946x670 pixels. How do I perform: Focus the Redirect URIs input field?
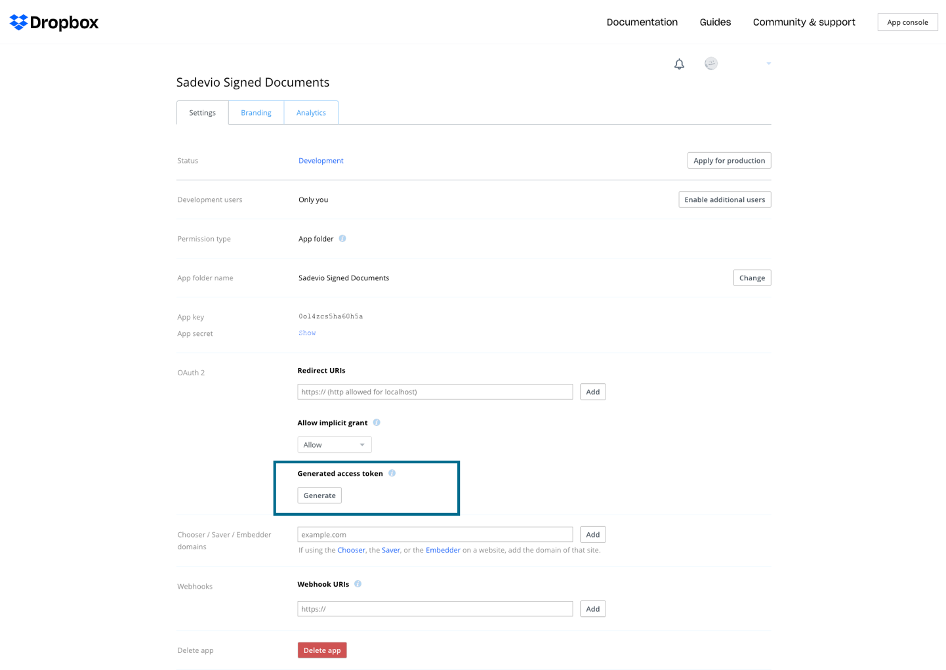(x=435, y=392)
